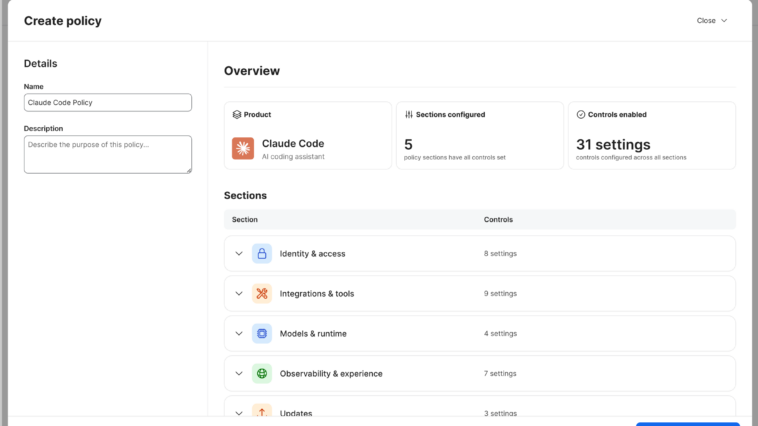Select the Observability & experience label
The height and width of the screenshot is (426, 758).
[331, 373]
